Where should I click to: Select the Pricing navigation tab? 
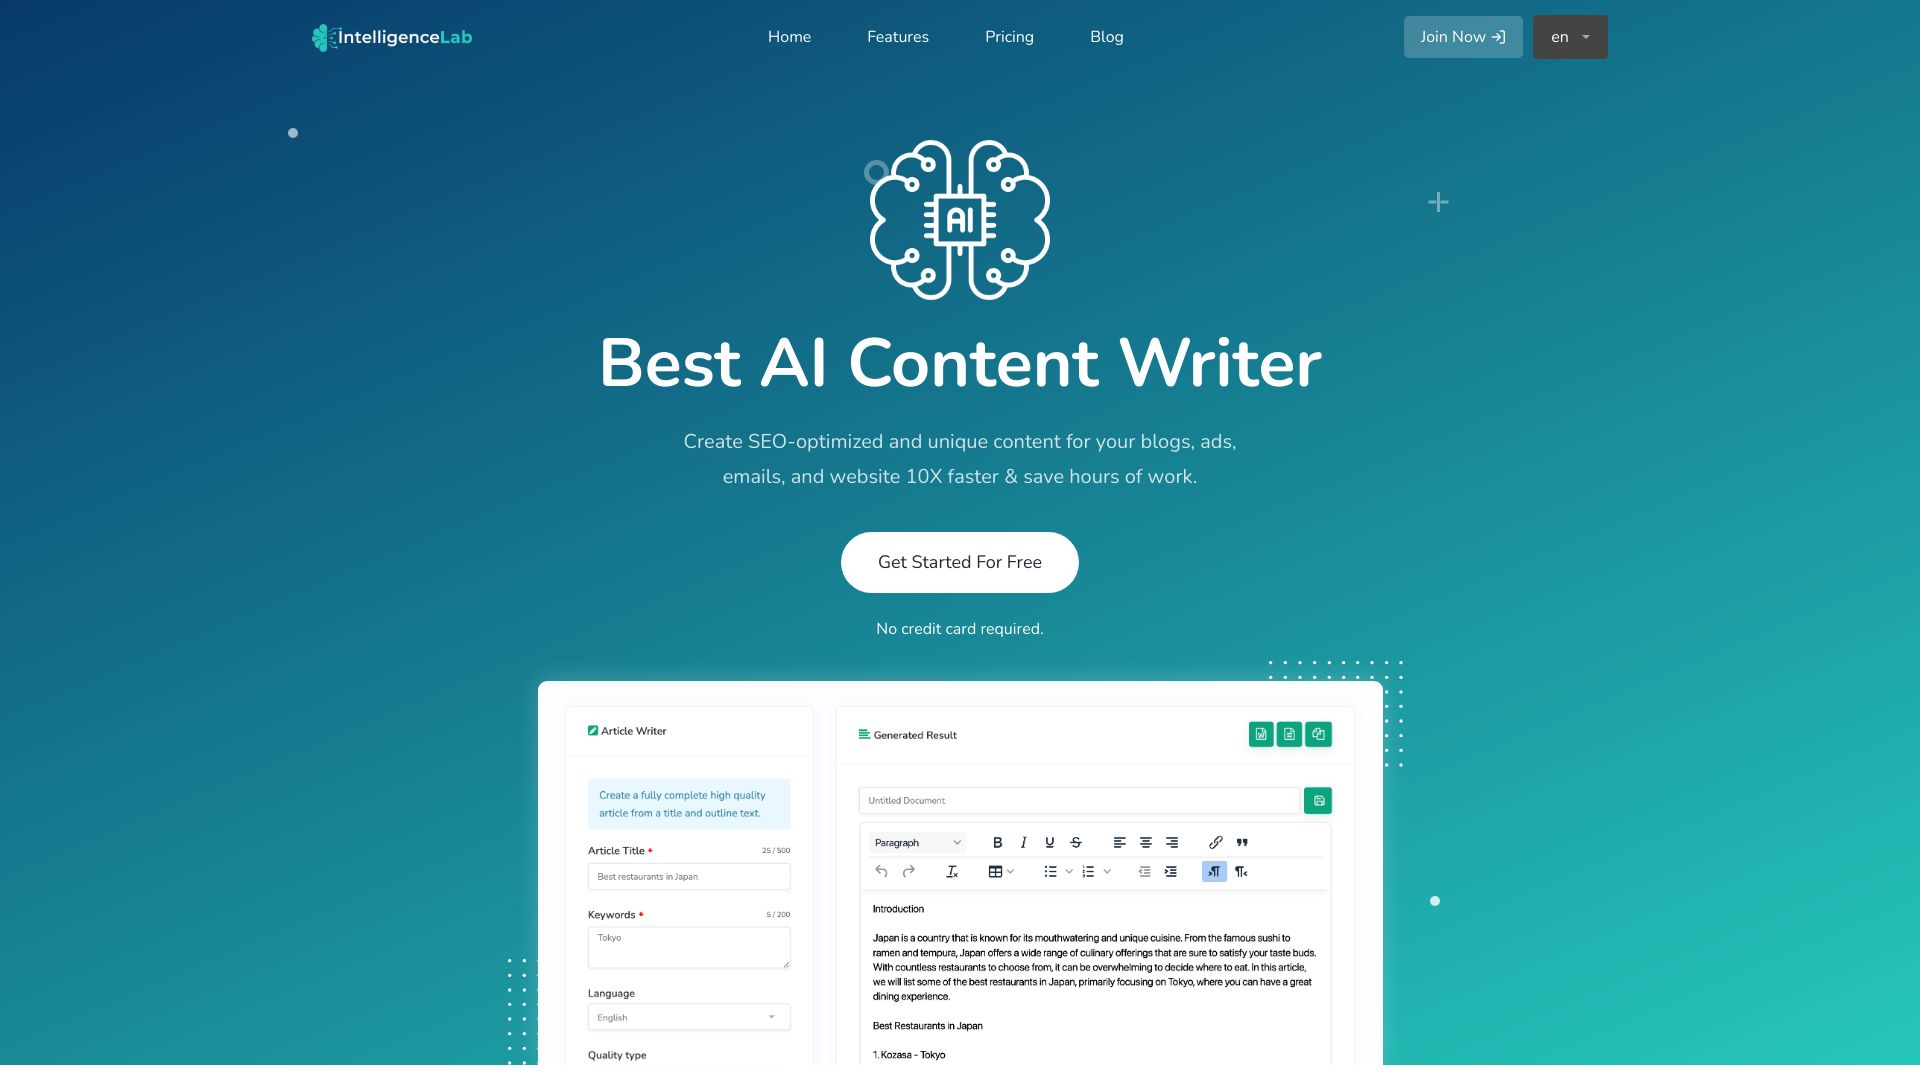coord(1009,37)
